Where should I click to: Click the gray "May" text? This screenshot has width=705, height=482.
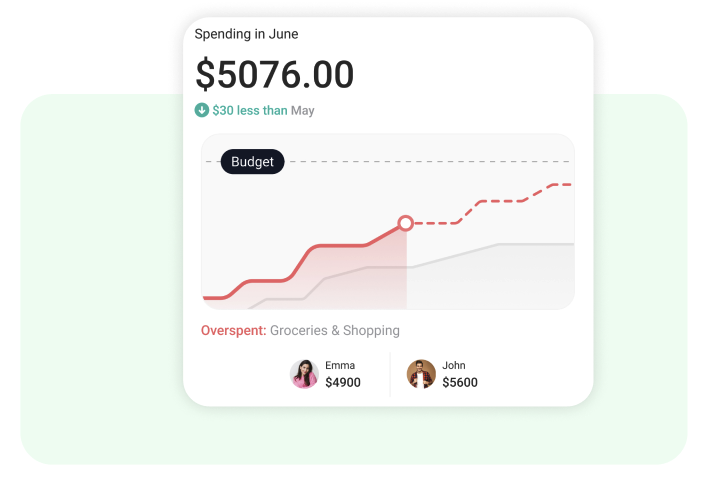tap(302, 110)
